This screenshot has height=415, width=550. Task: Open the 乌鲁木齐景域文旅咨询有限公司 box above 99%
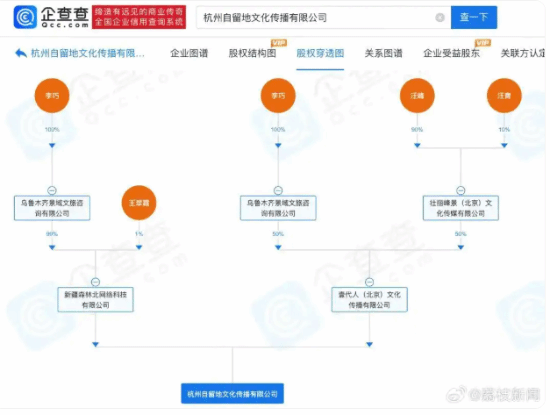point(52,208)
